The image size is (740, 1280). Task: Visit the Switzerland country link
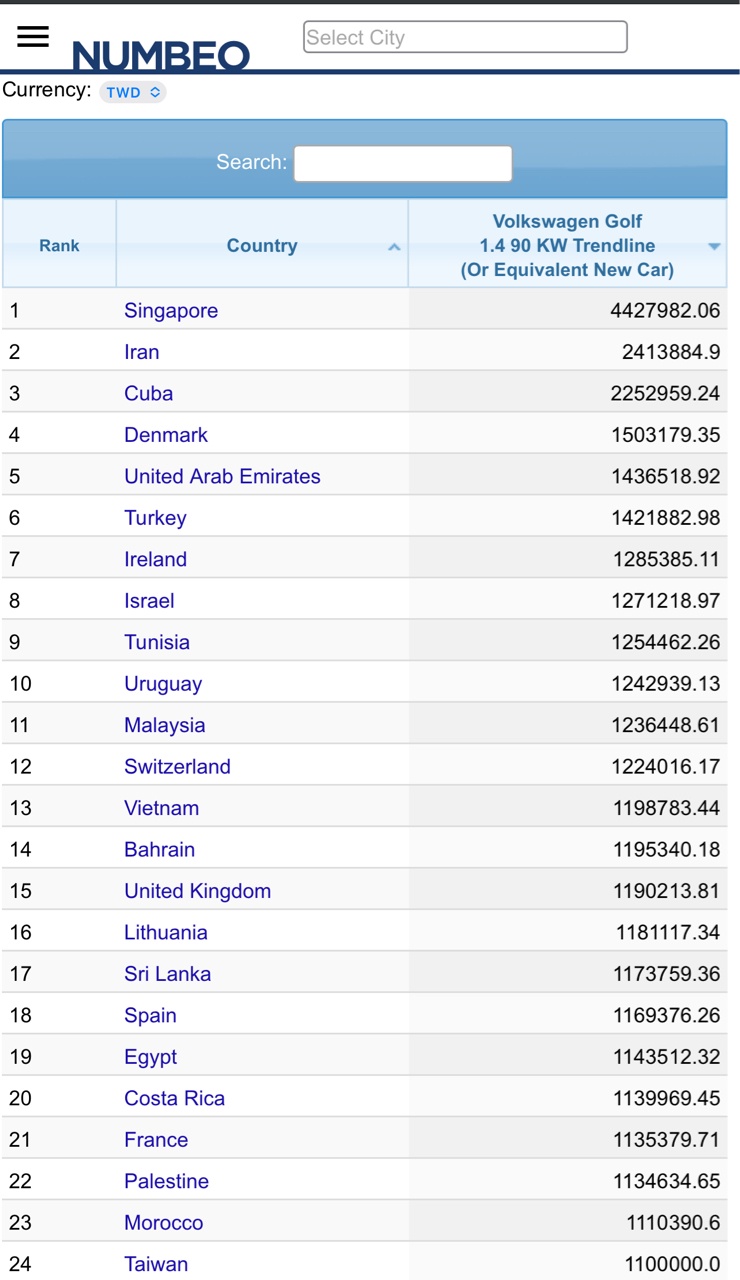(x=177, y=767)
